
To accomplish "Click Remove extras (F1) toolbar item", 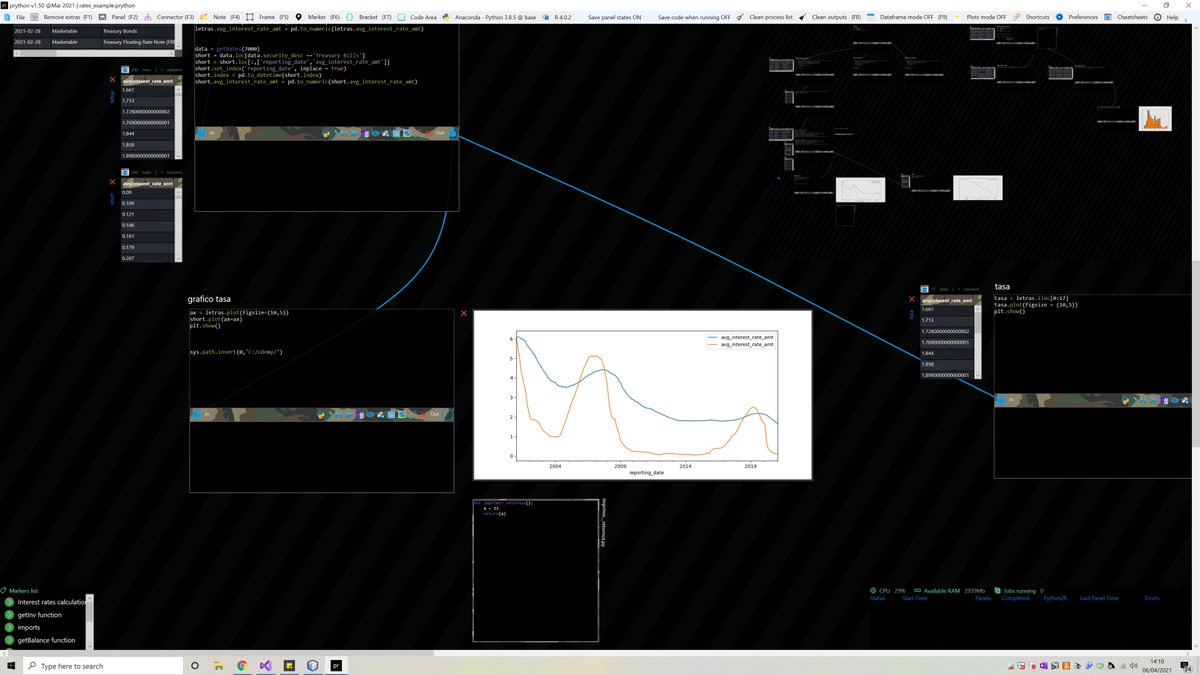I will [62, 17].
